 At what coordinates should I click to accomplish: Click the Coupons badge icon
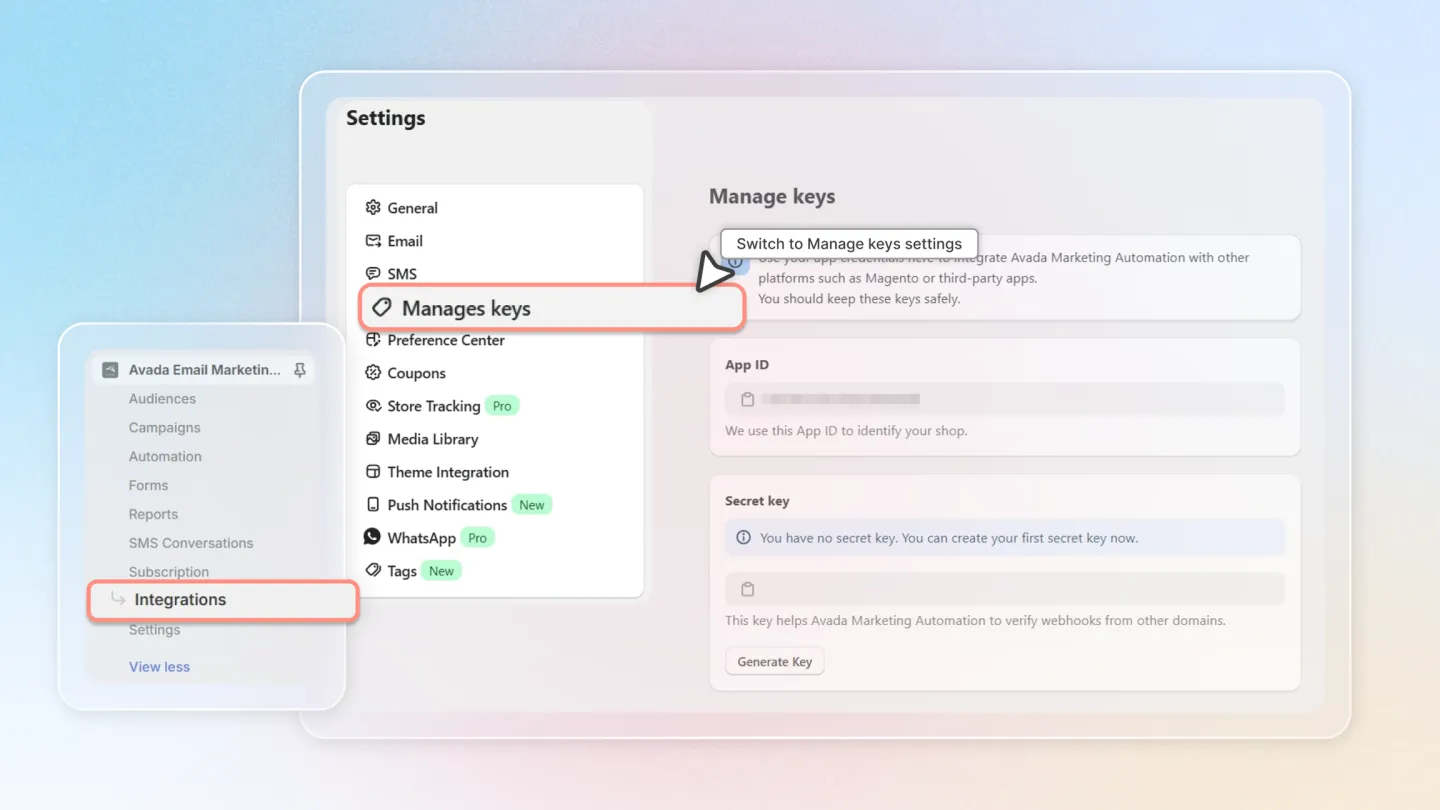[373, 373]
